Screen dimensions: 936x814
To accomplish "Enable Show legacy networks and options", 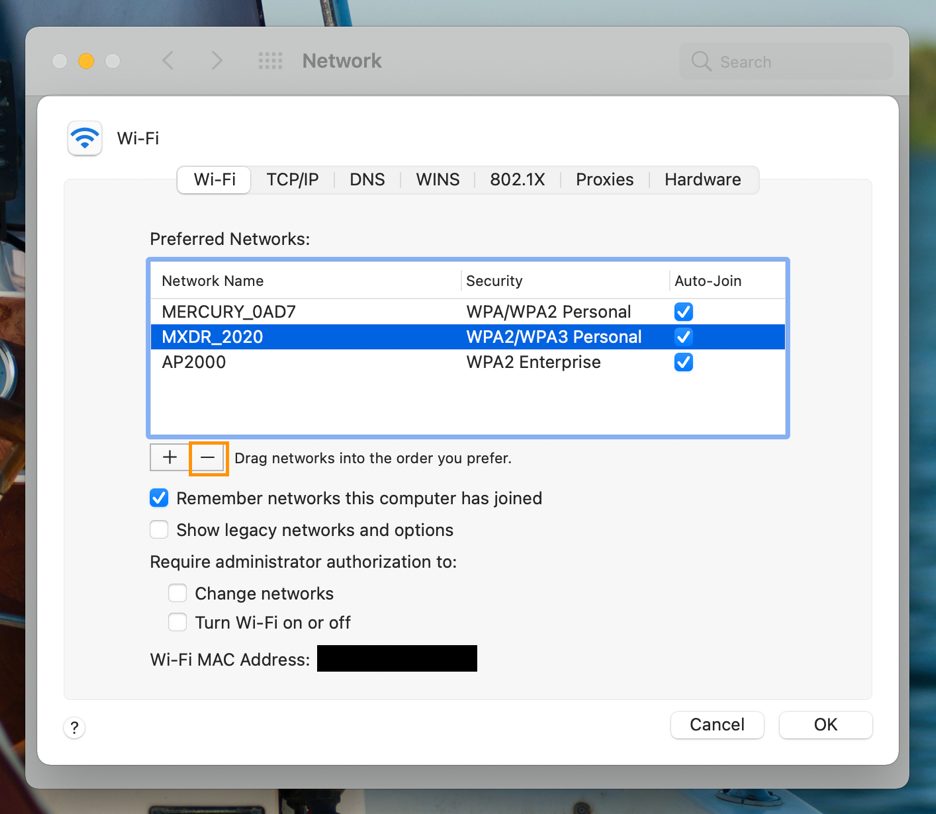I will [x=159, y=530].
